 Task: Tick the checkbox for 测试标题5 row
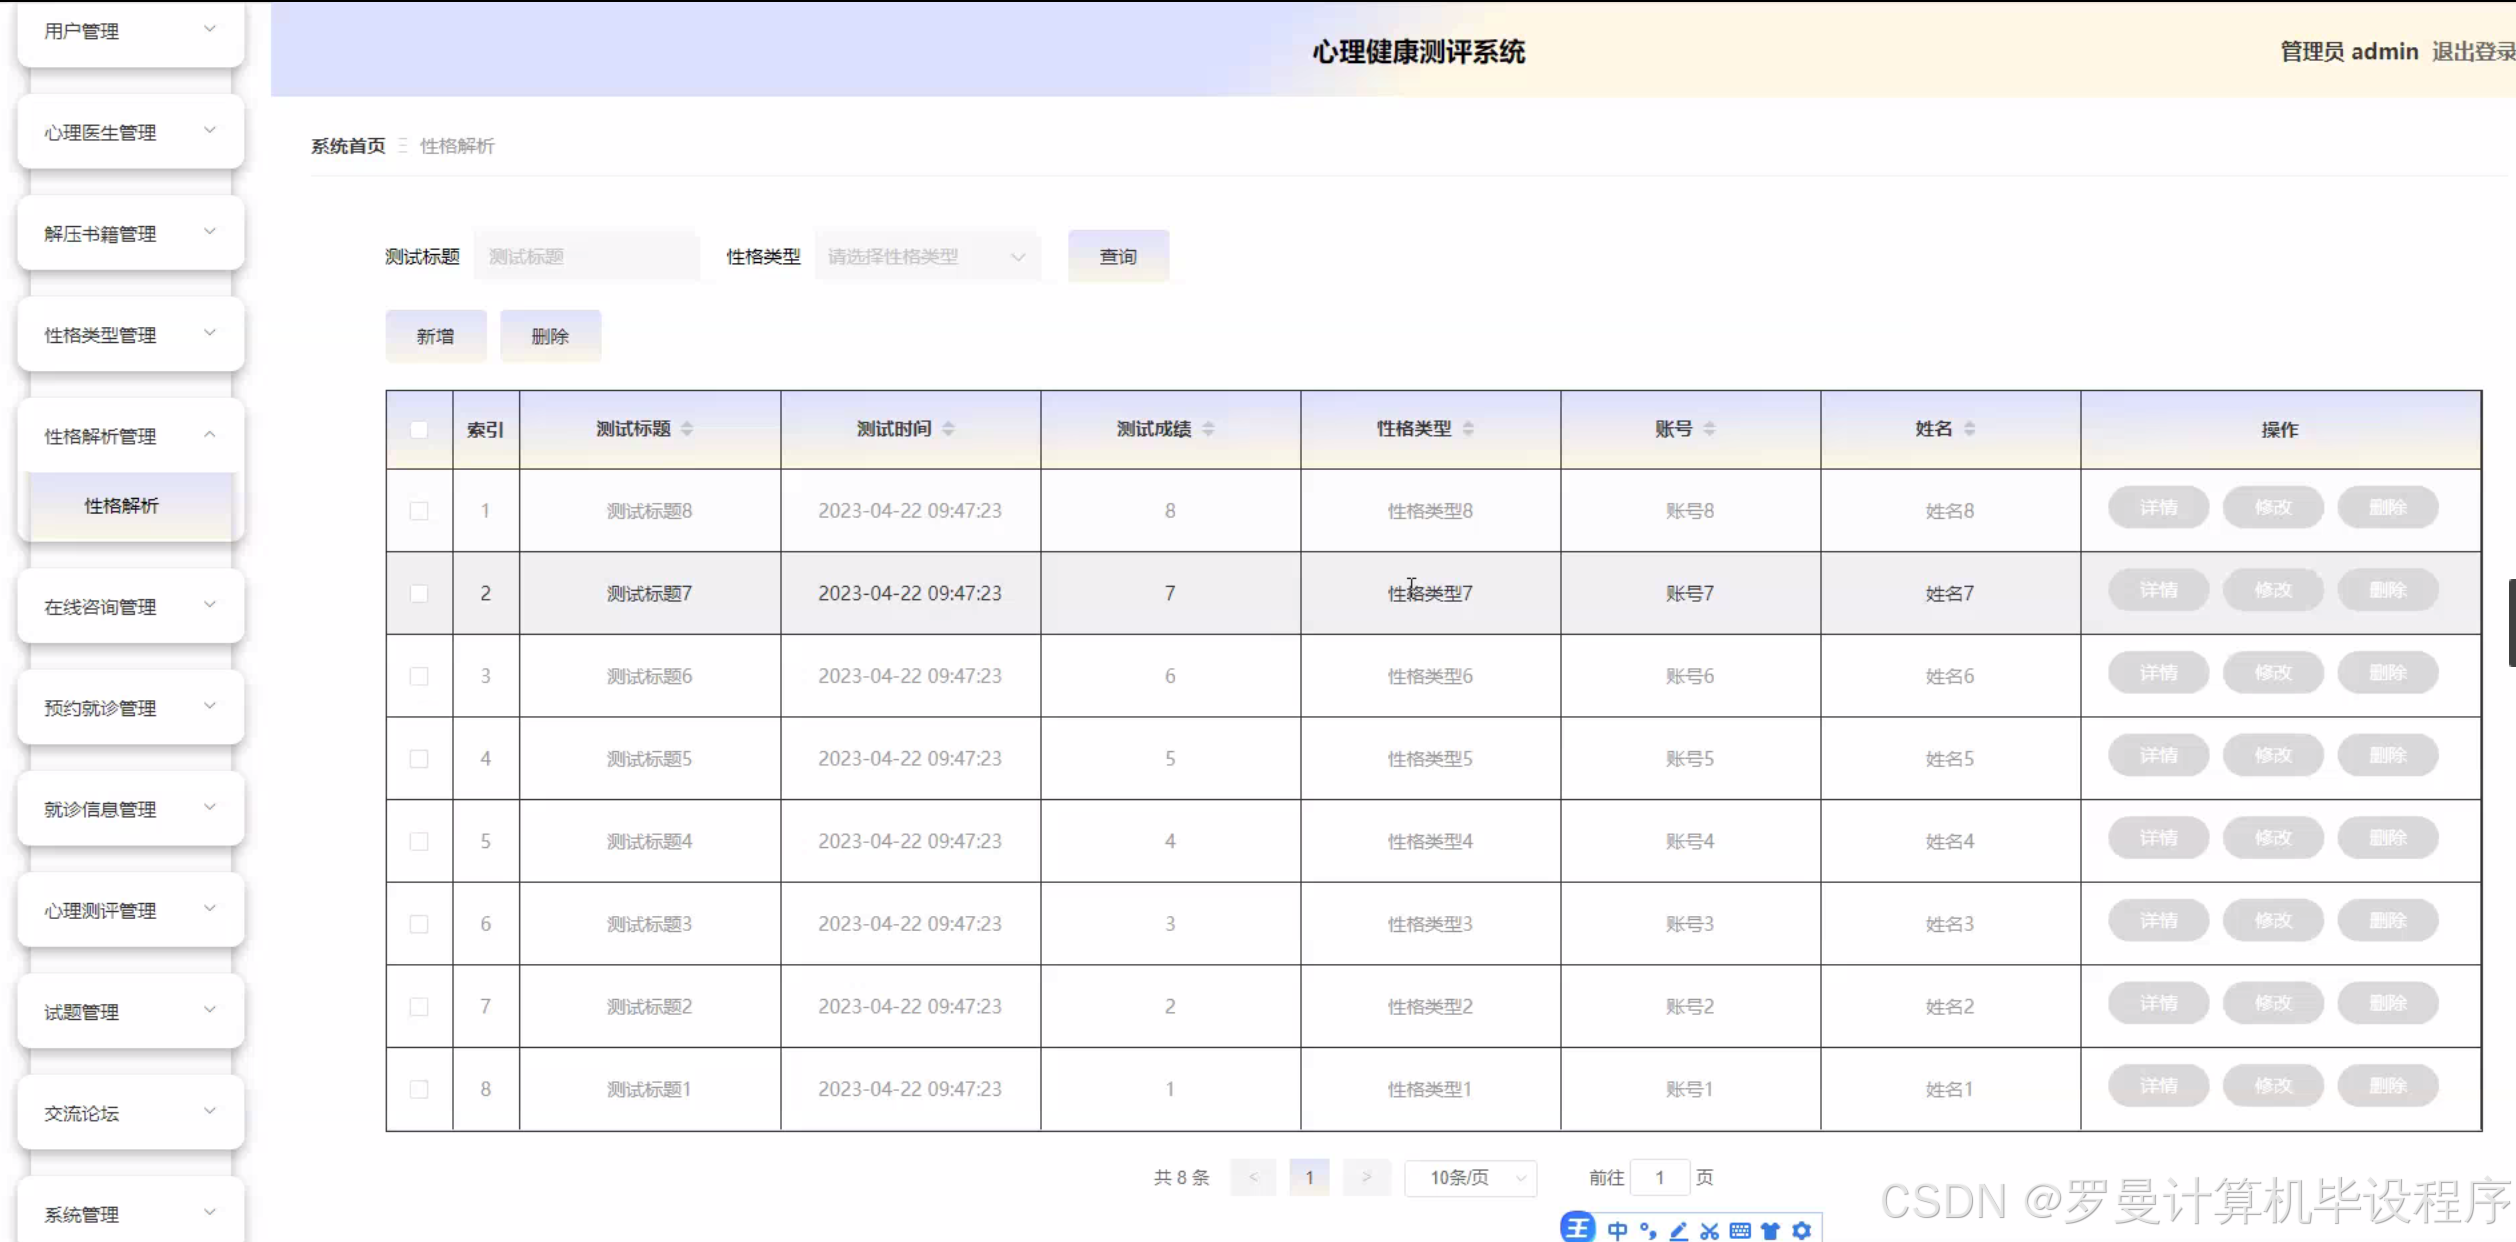[x=419, y=759]
